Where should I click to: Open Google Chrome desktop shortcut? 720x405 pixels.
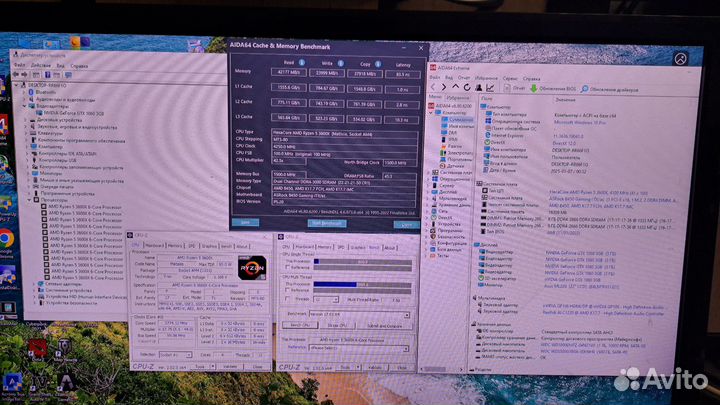tap(6, 239)
